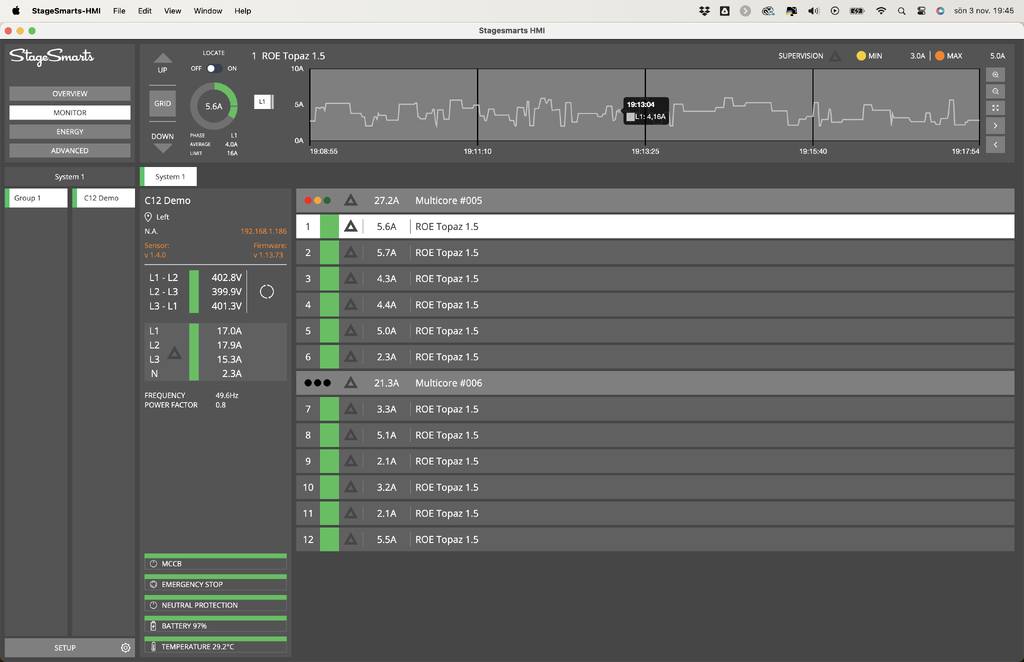Toggle supervision triangle on channel 6
This screenshot has height=662, width=1024.
(351, 357)
